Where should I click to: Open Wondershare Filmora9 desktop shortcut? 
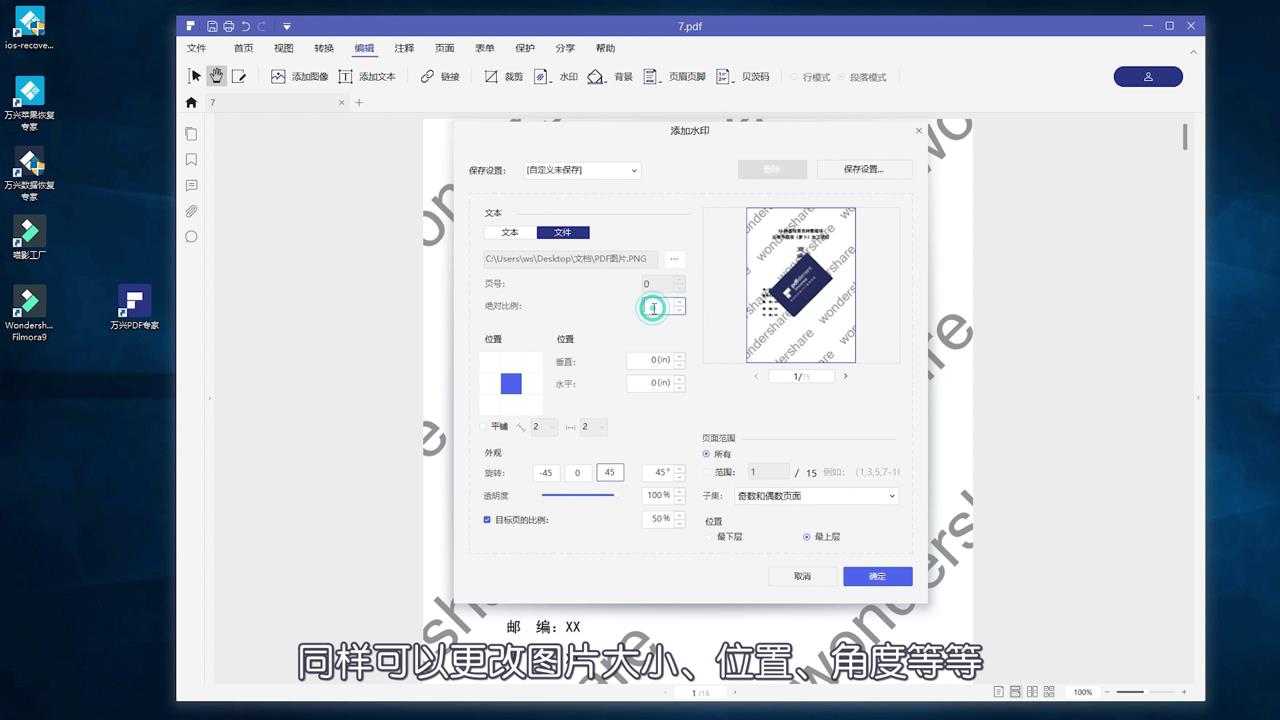coord(29,314)
